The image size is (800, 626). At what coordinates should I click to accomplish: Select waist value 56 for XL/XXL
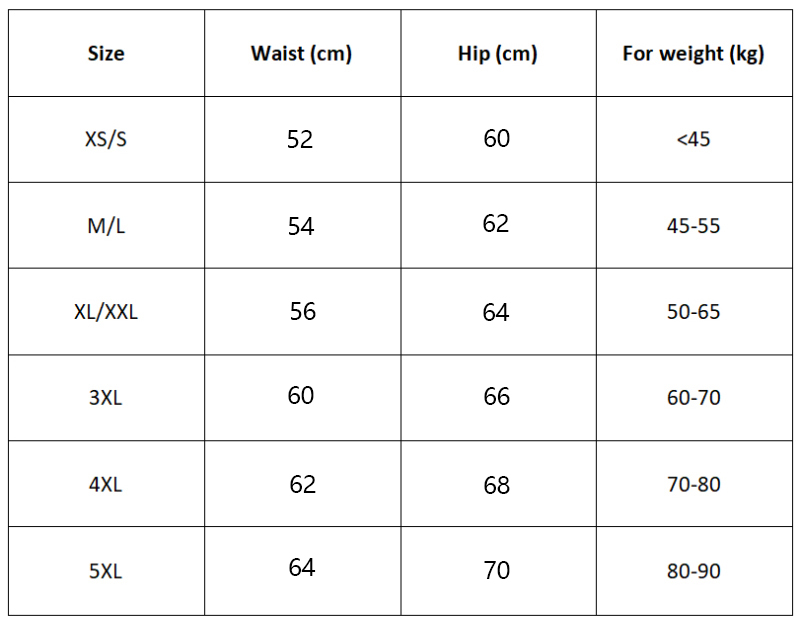pyautogui.click(x=303, y=312)
